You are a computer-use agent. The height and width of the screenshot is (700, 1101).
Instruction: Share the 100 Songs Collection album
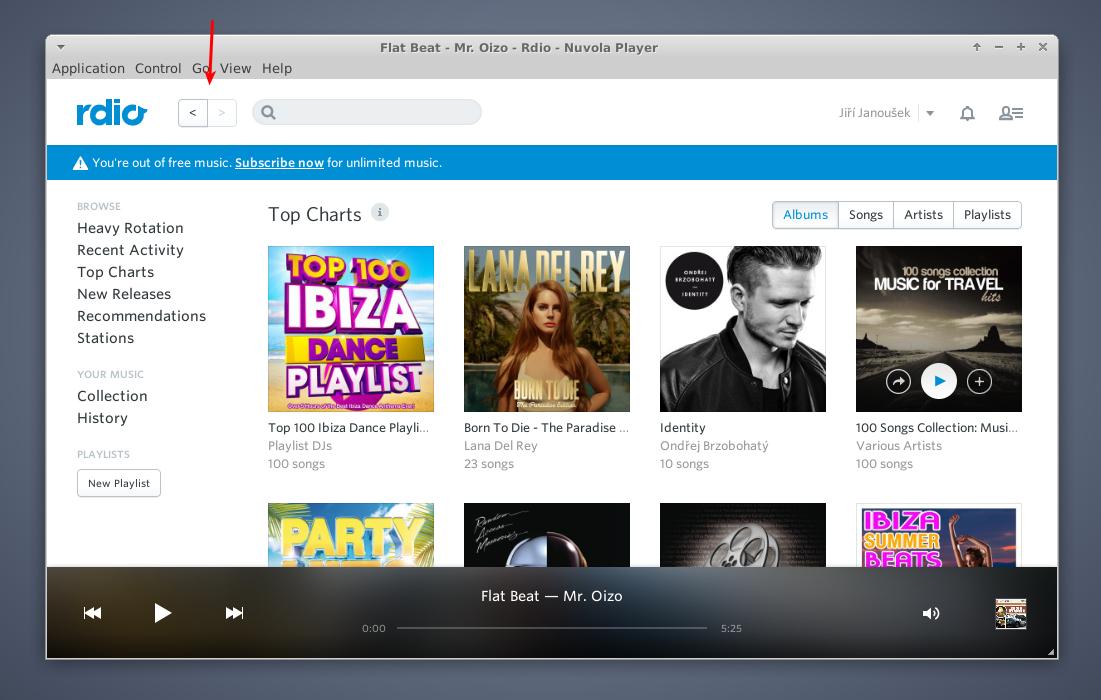899,381
